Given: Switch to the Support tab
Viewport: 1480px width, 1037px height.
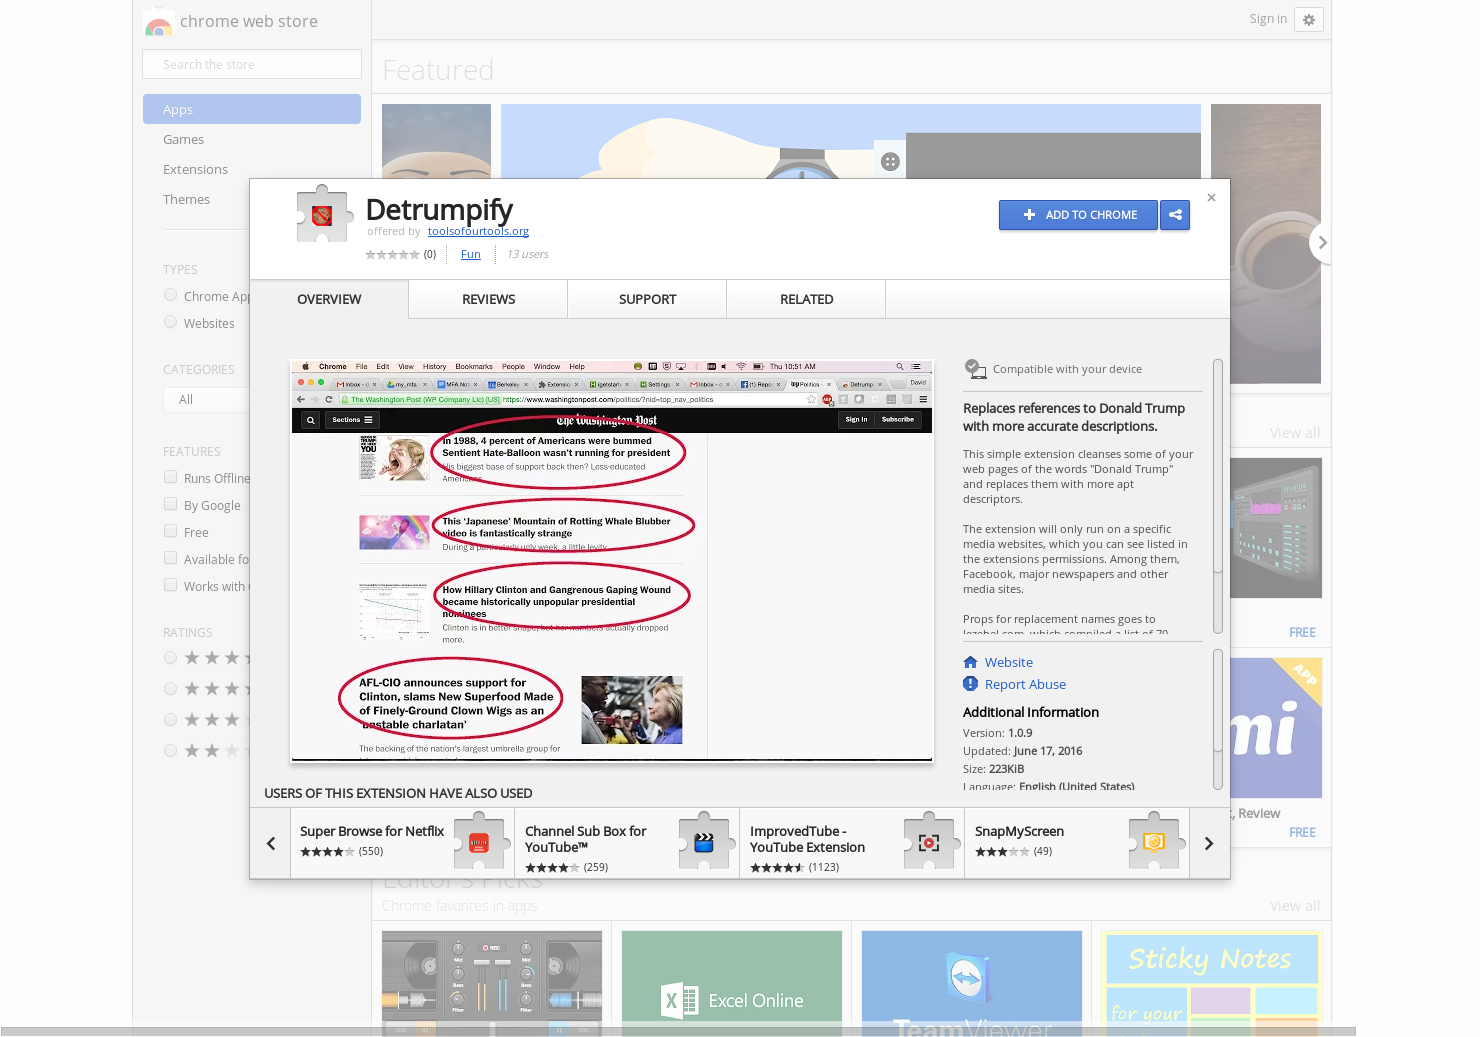Looking at the screenshot, I should pos(647,299).
